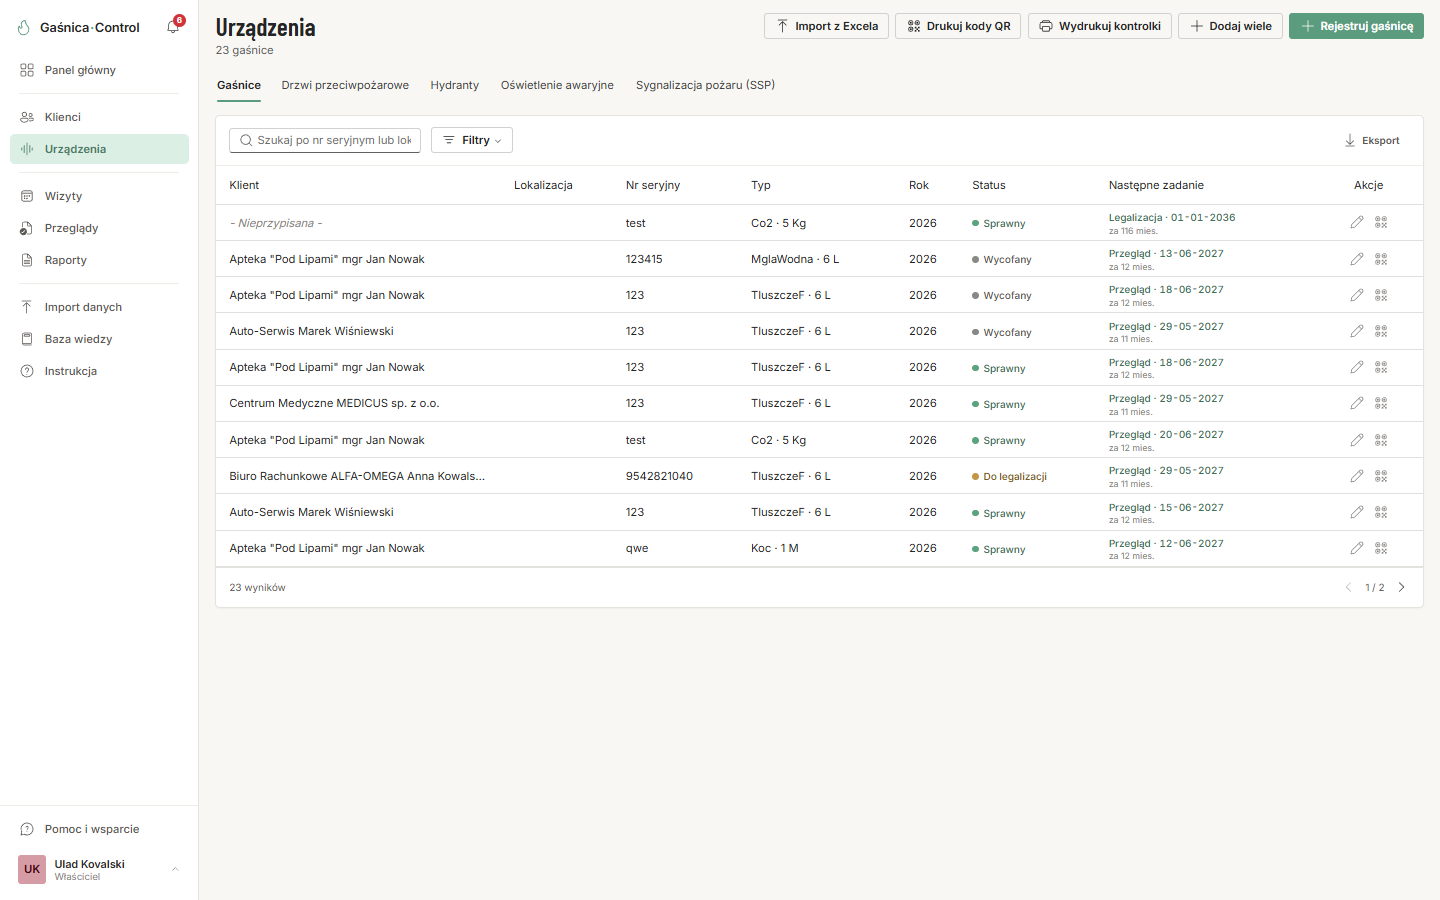The width and height of the screenshot is (1440, 900).
Task: Click edit pencil icon for serial 123415 row
Action: 1357,259
